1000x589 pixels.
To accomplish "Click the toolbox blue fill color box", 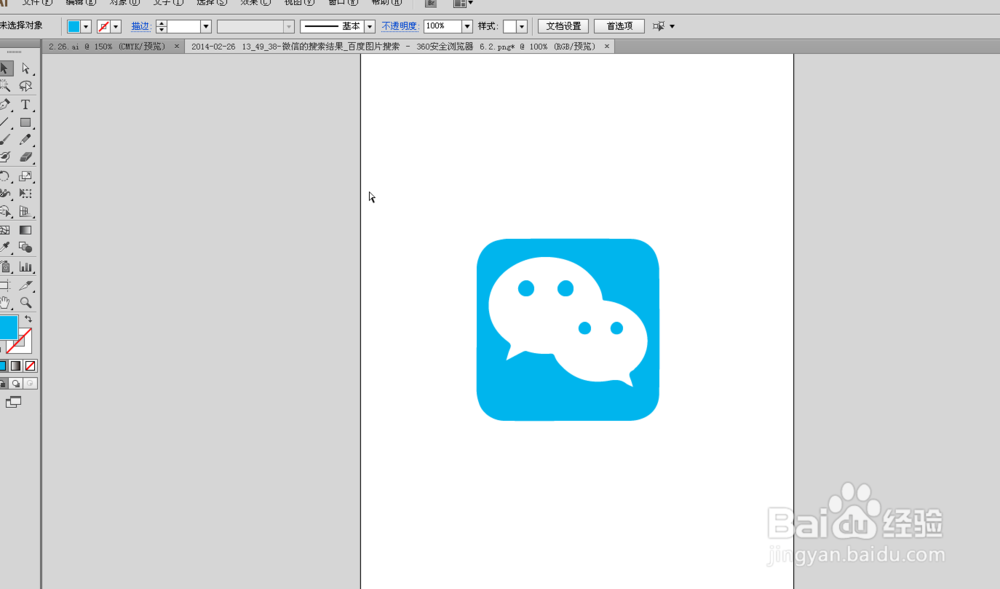I will 8,327.
